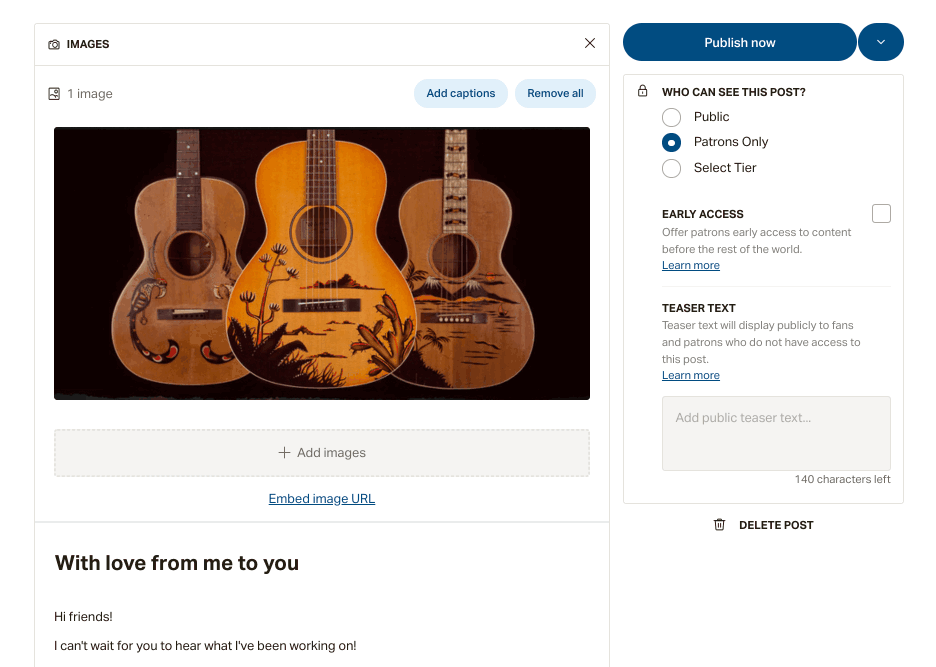Click the uploaded guitars image thumbnail
This screenshot has width=936, height=667.
point(322,263)
